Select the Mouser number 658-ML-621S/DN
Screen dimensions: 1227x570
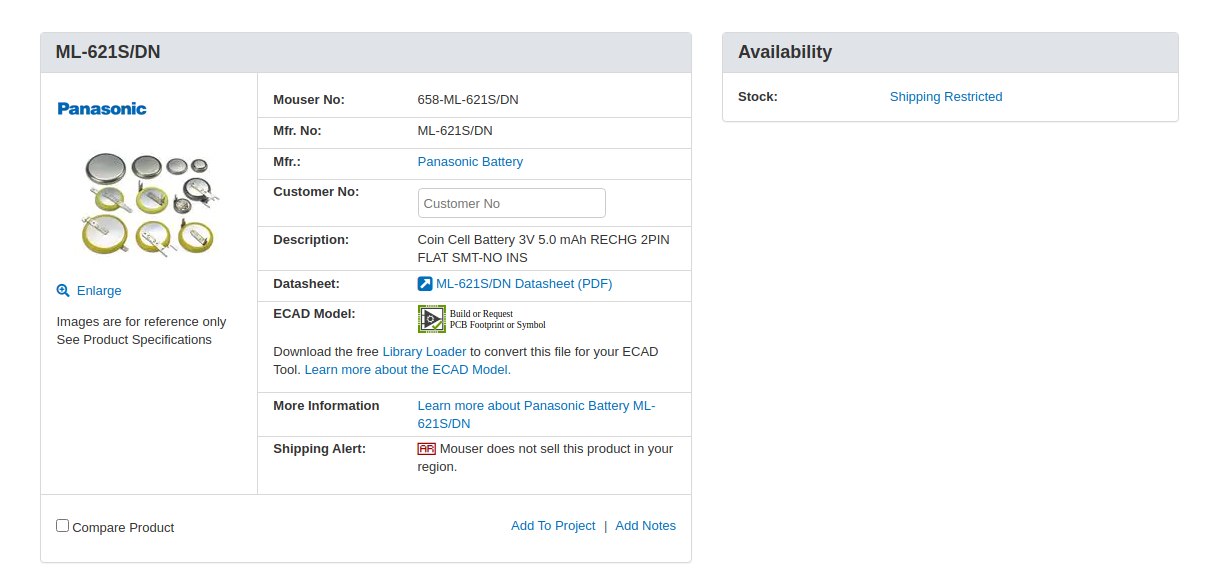point(468,100)
